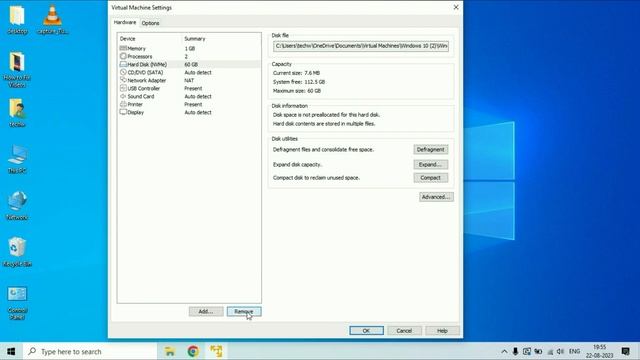Cancel the Virtual Machine Settings dialog
640x360 pixels.
tap(404, 331)
